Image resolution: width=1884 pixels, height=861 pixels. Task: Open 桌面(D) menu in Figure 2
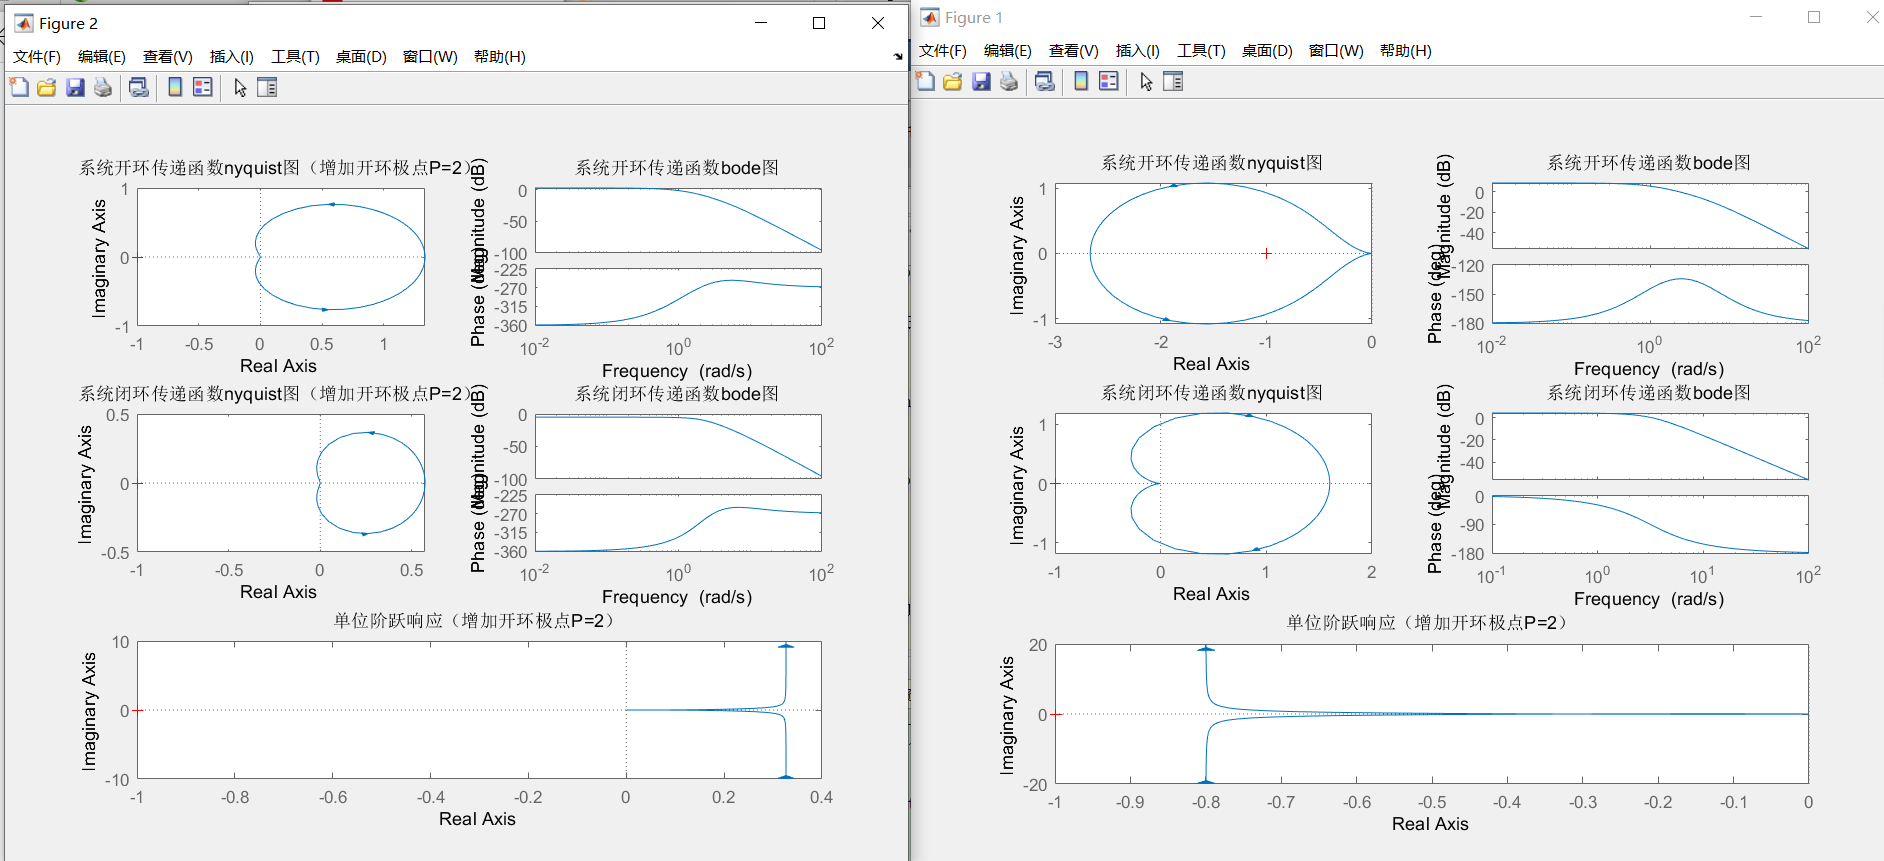click(361, 57)
